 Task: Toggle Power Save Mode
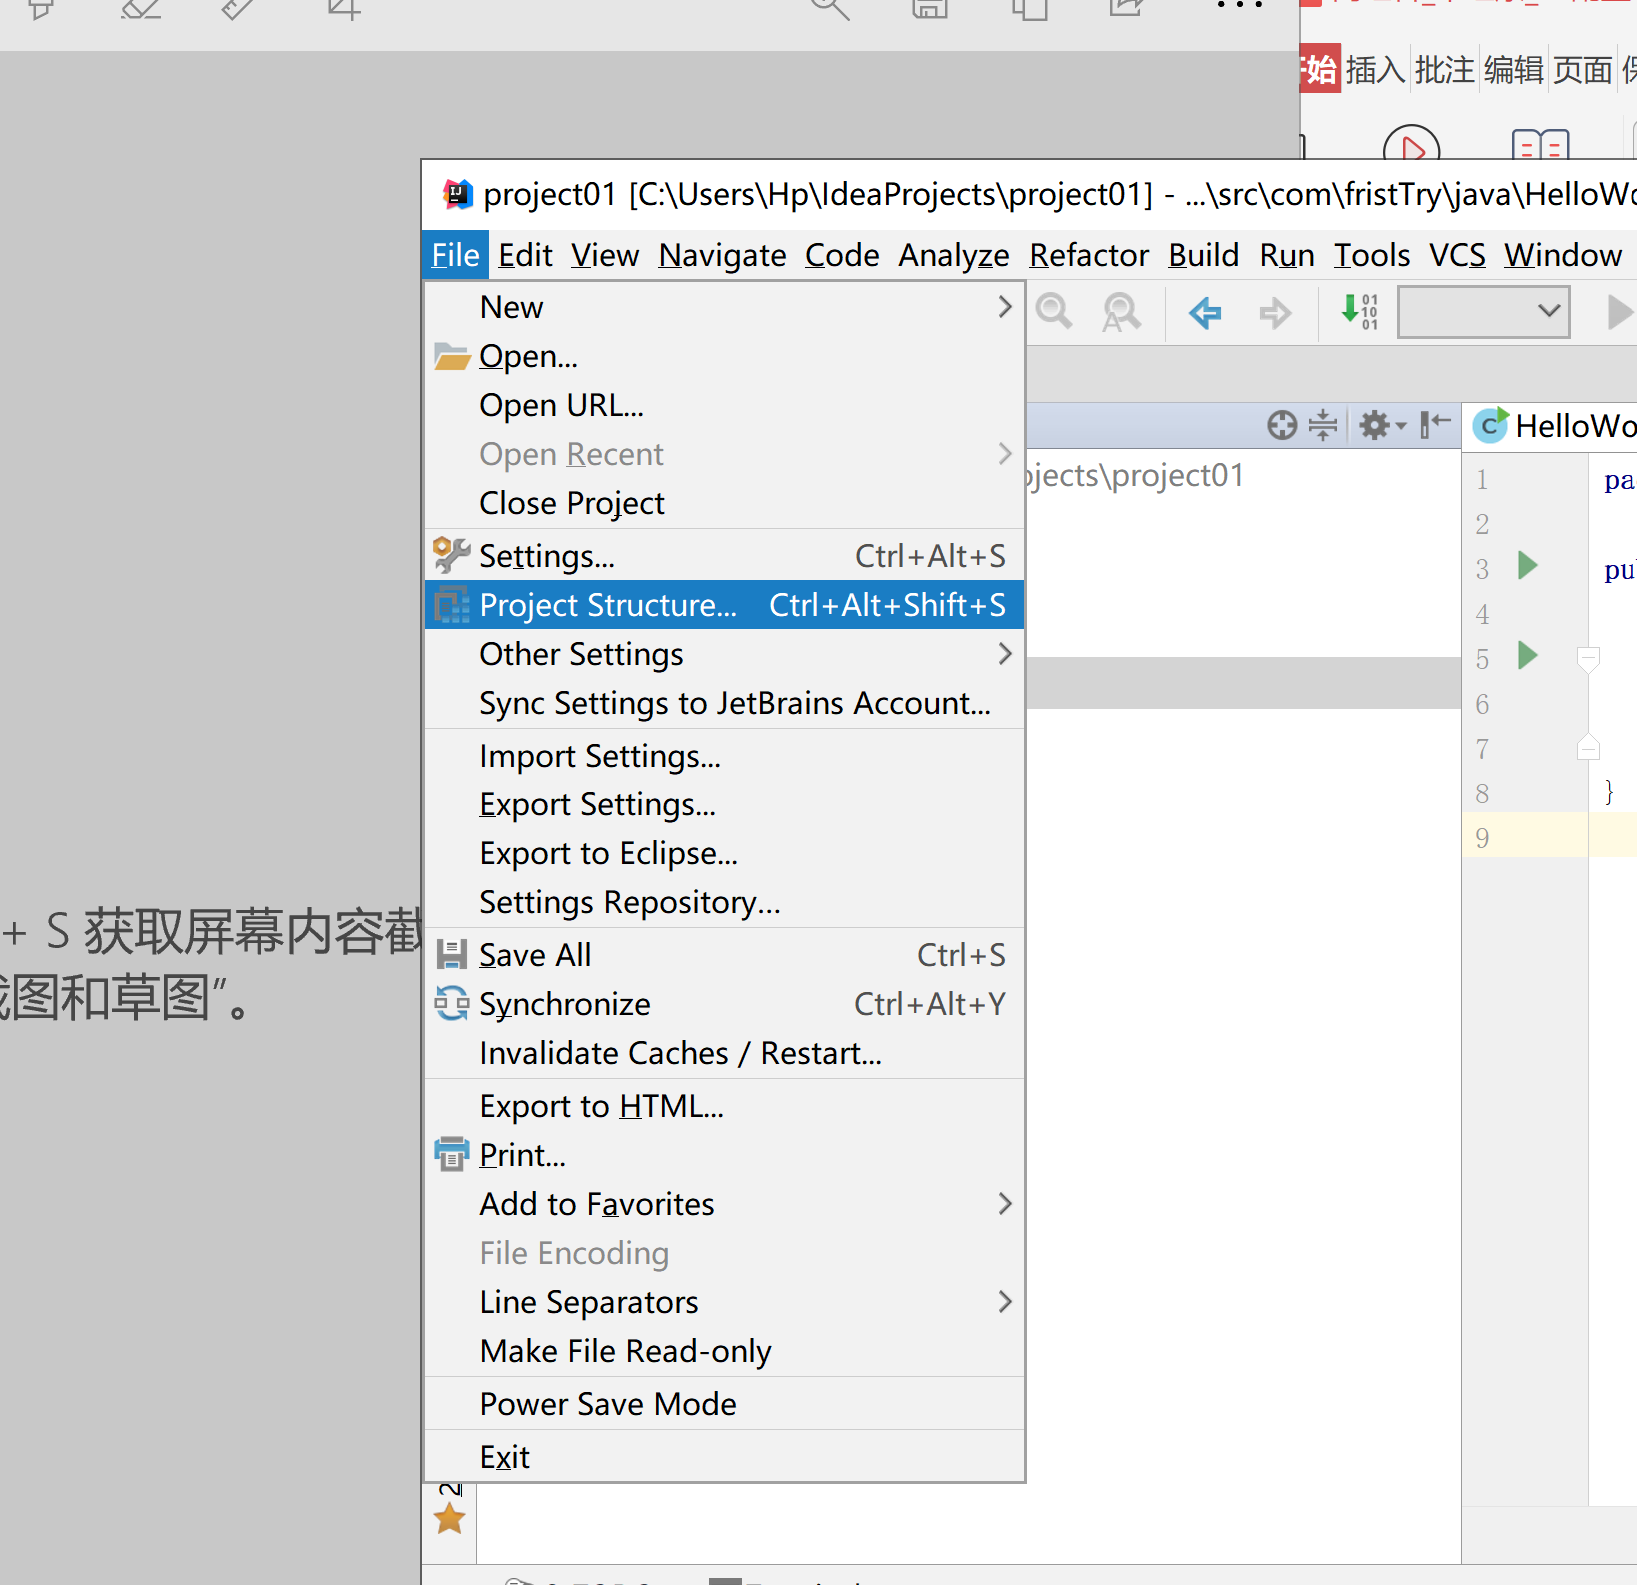click(x=725, y=1404)
